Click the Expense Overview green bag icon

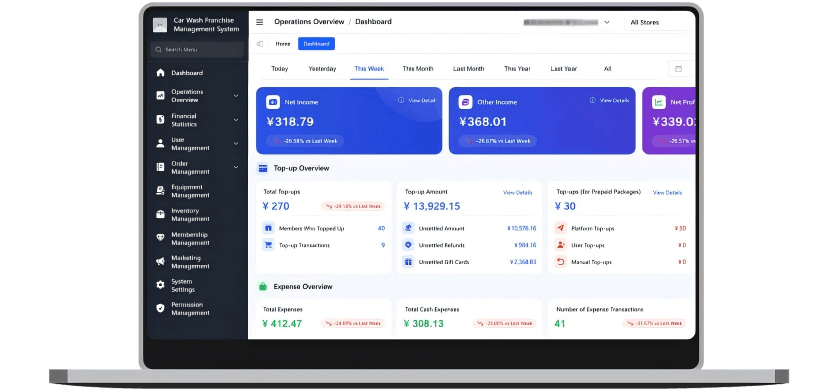[262, 286]
